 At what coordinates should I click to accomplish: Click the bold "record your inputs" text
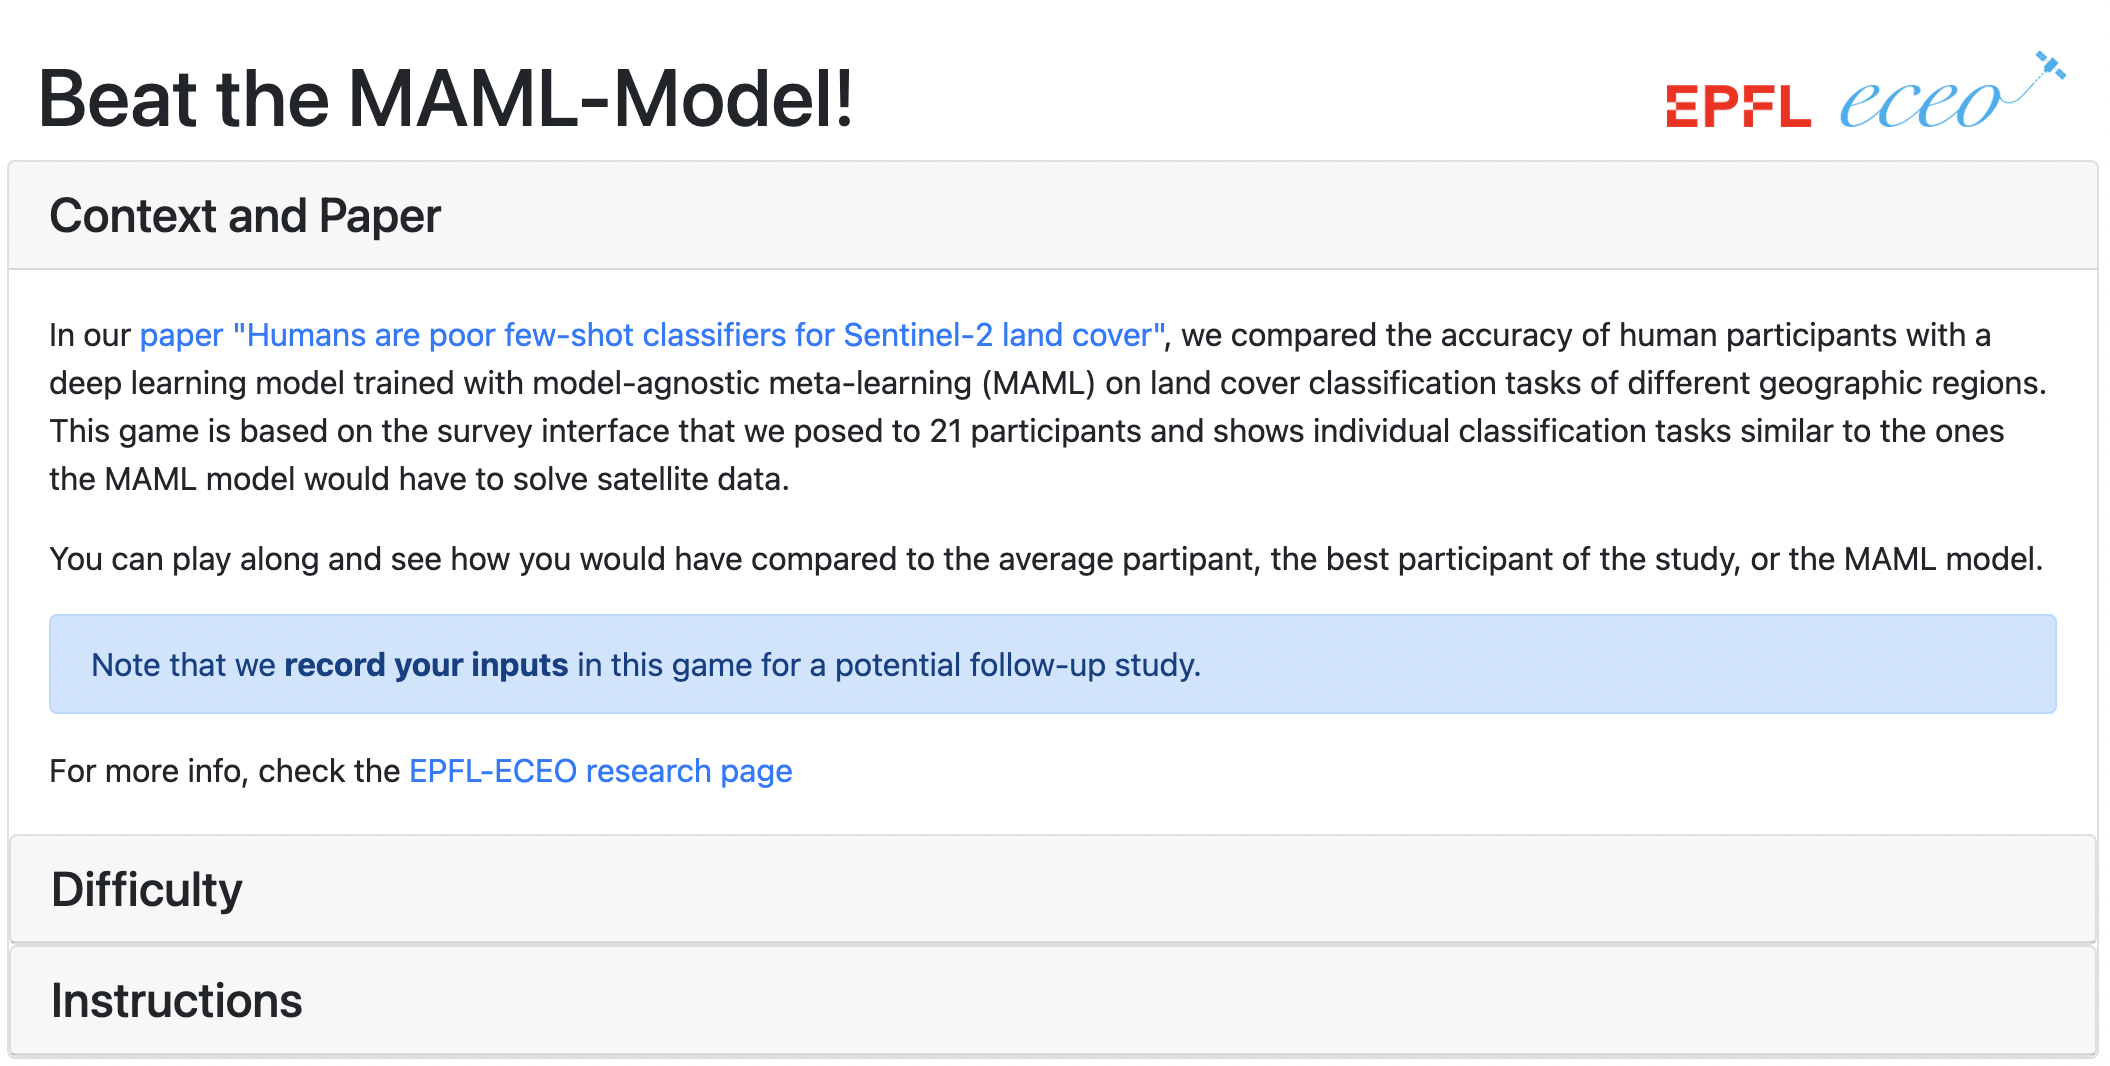point(426,665)
